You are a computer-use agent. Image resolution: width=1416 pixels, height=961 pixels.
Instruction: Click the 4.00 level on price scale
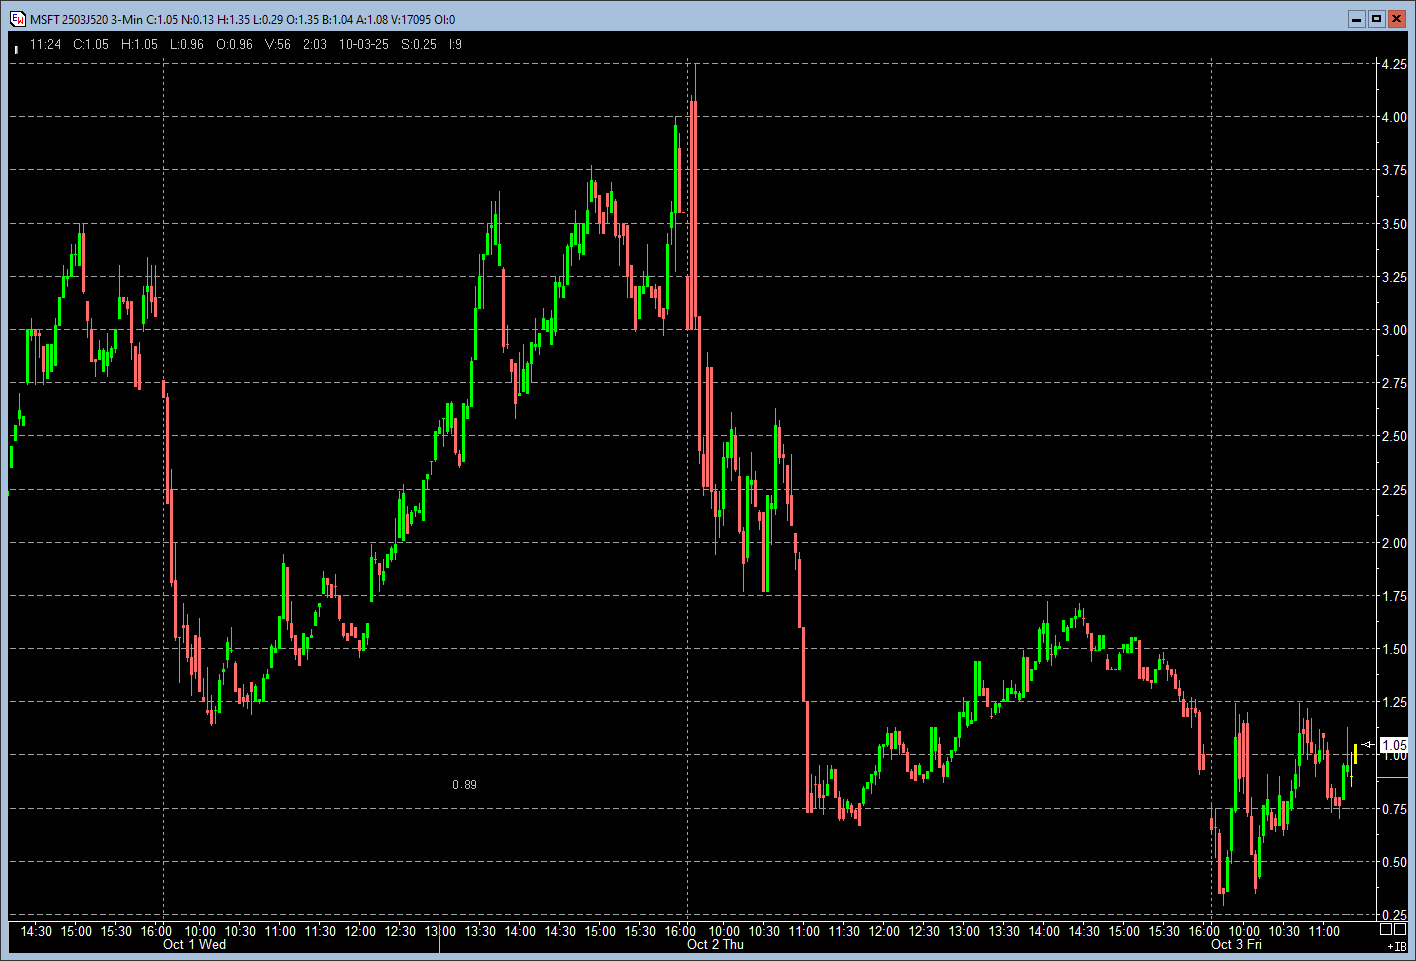point(1393,117)
